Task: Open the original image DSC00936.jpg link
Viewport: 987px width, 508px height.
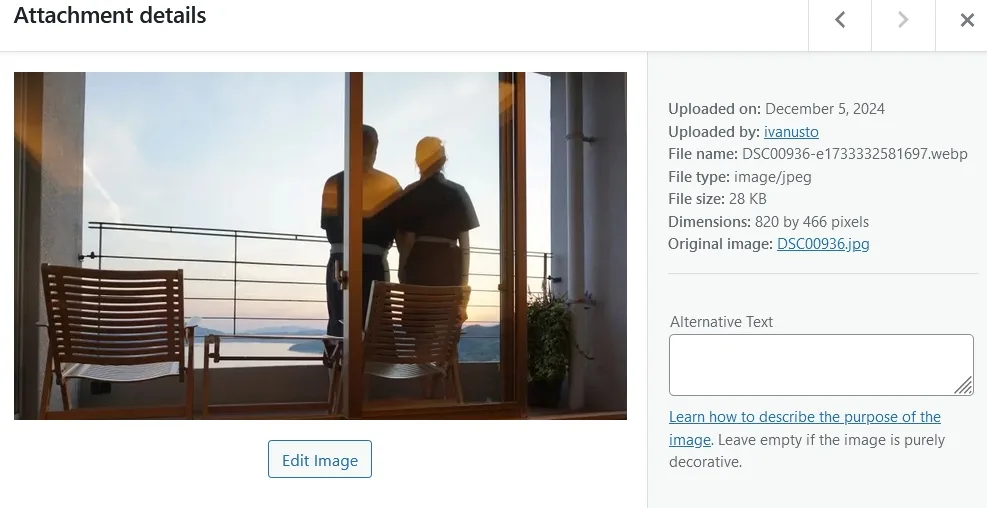Action: pos(823,244)
